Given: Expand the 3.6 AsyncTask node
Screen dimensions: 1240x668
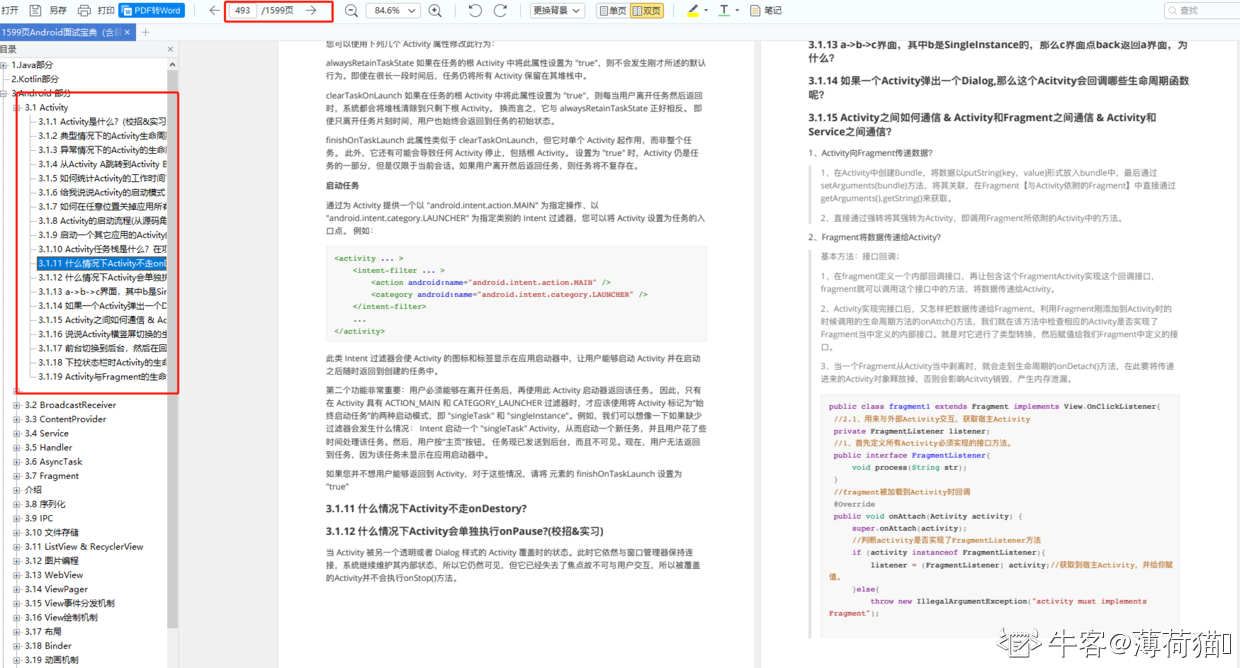Looking at the screenshot, I should tap(17, 462).
